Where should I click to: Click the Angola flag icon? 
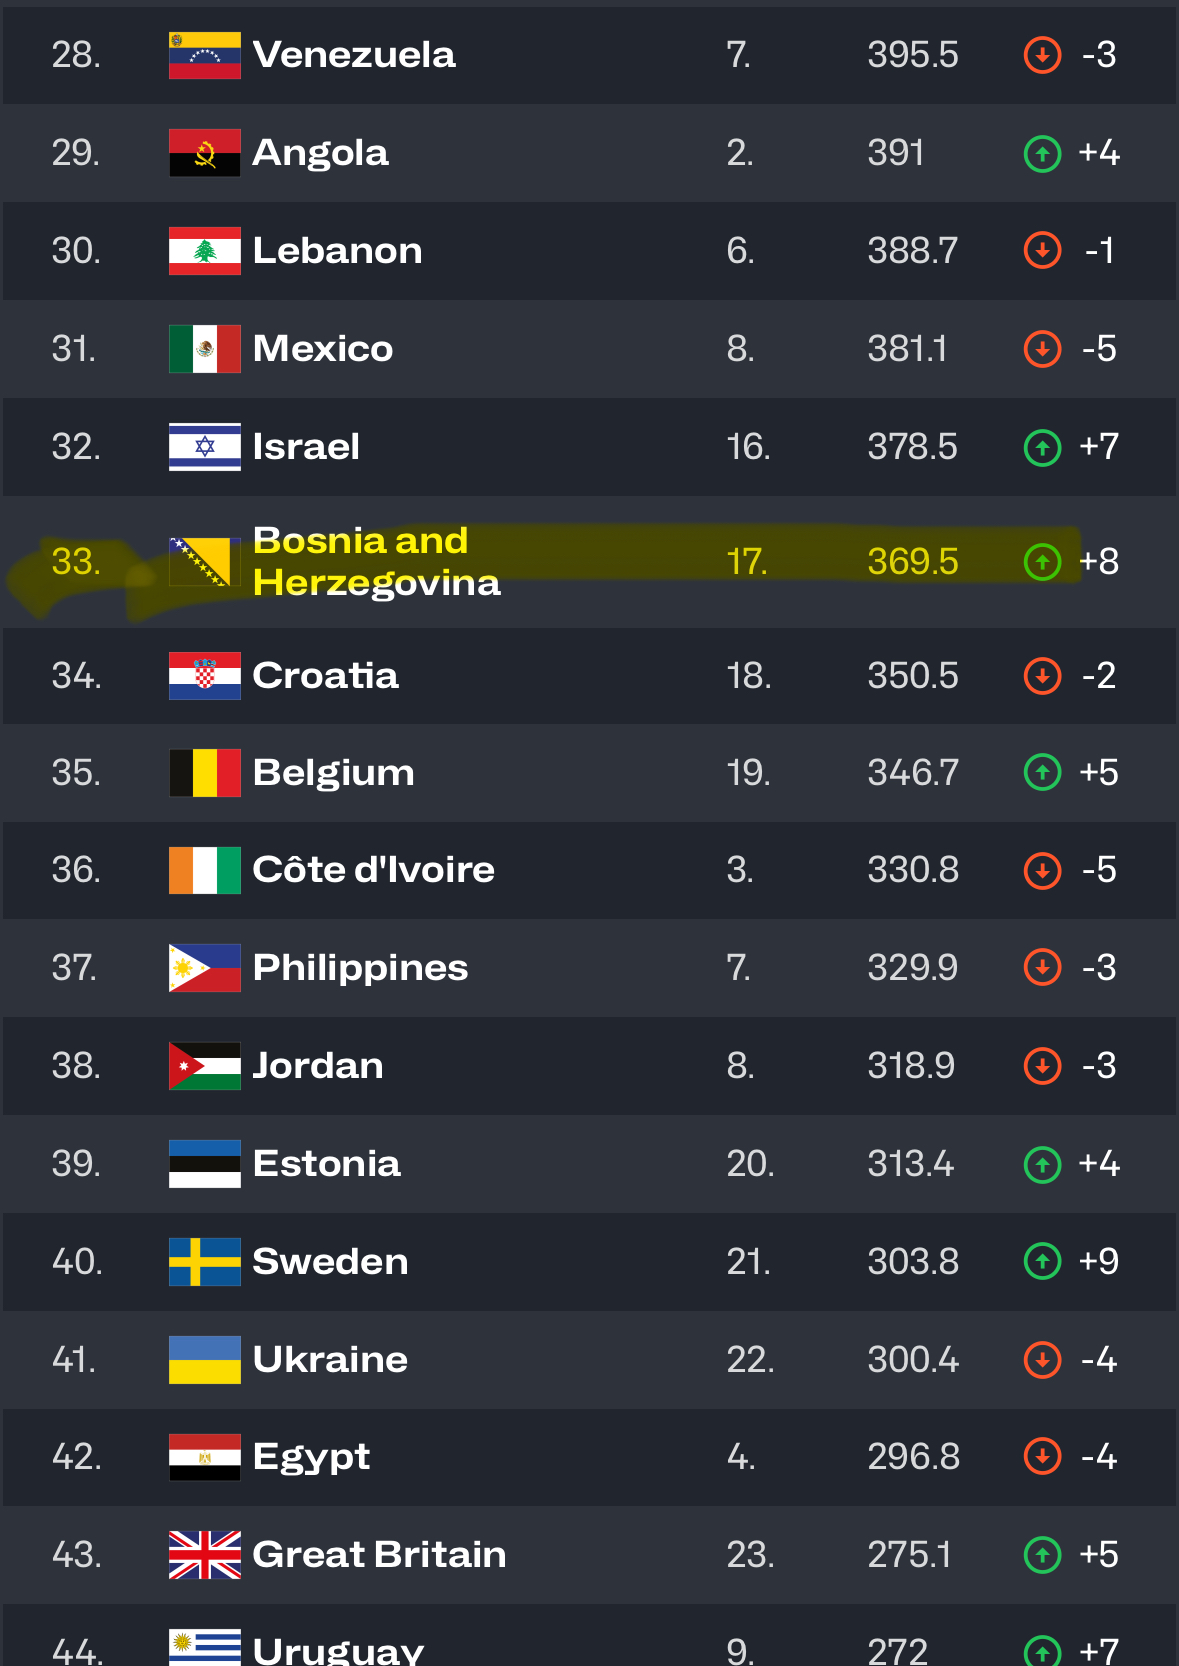pyautogui.click(x=205, y=153)
